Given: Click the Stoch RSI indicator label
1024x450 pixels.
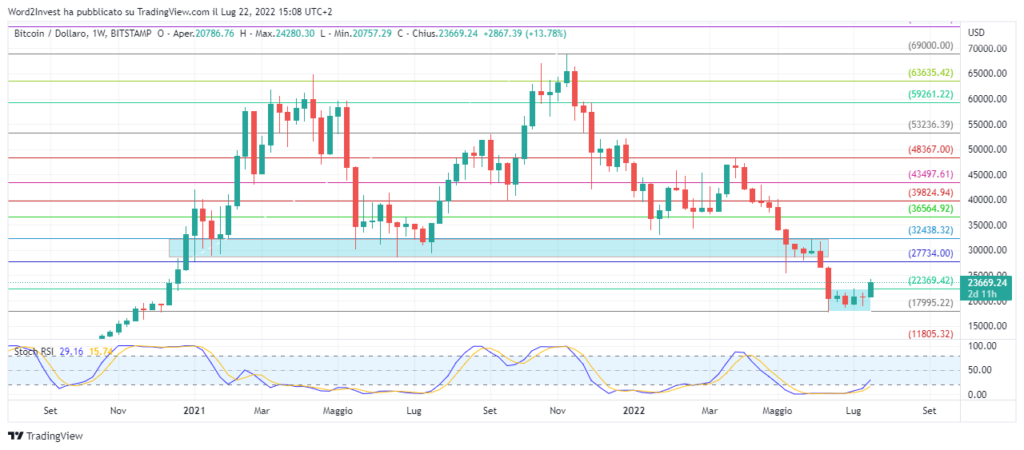Looking at the screenshot, I should [x=33, y=352].
